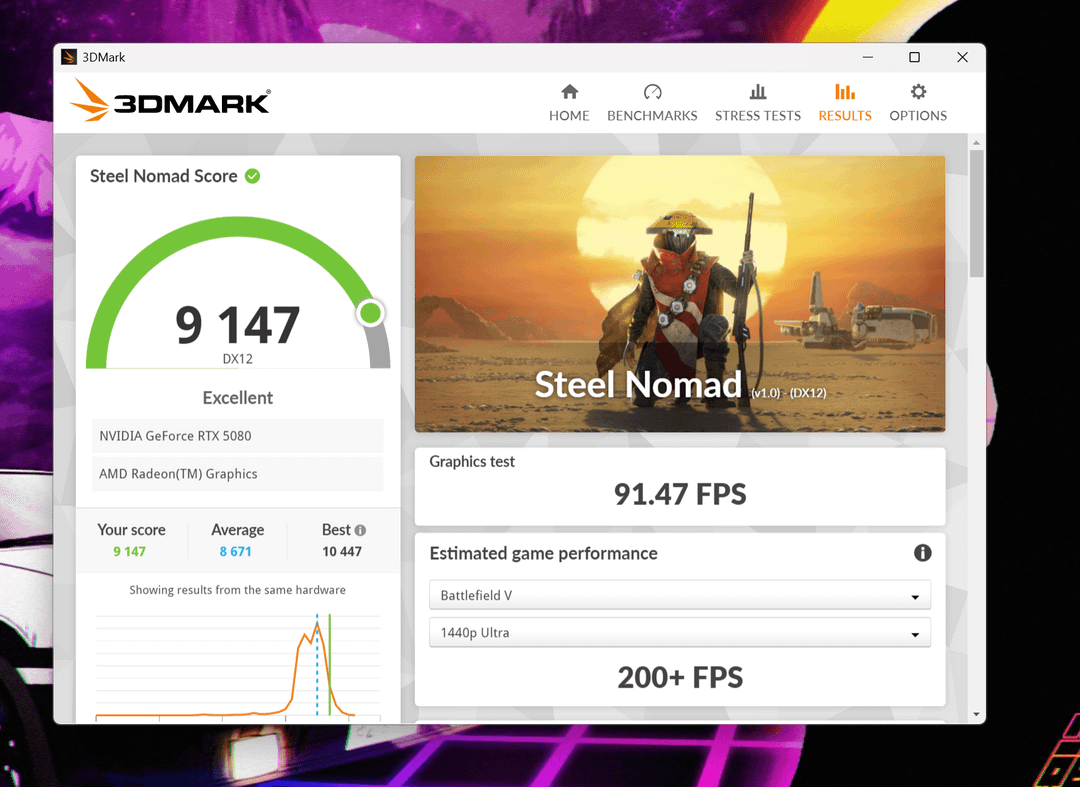Click the vertical scrollbar thumb
Screen dimensions: 1080x787
pyautogui.click(x=976, y=213)
